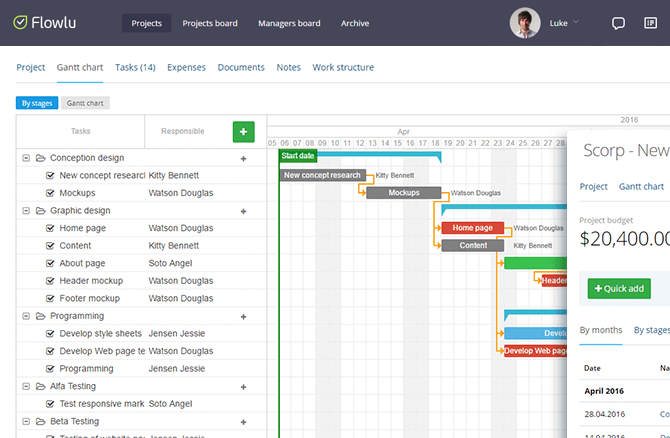Click the New concept research Gantt bar
The width and height of the screenshot is (670, 438).
click(x=323, y=175)
